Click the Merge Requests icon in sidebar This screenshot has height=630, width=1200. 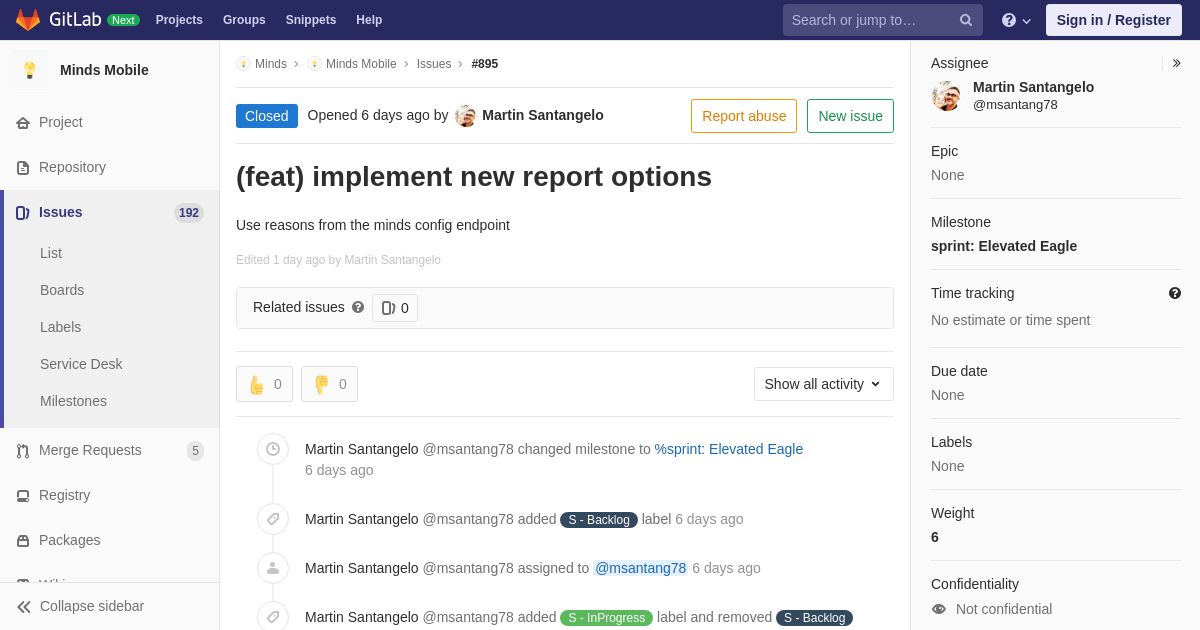pos(23,451)
